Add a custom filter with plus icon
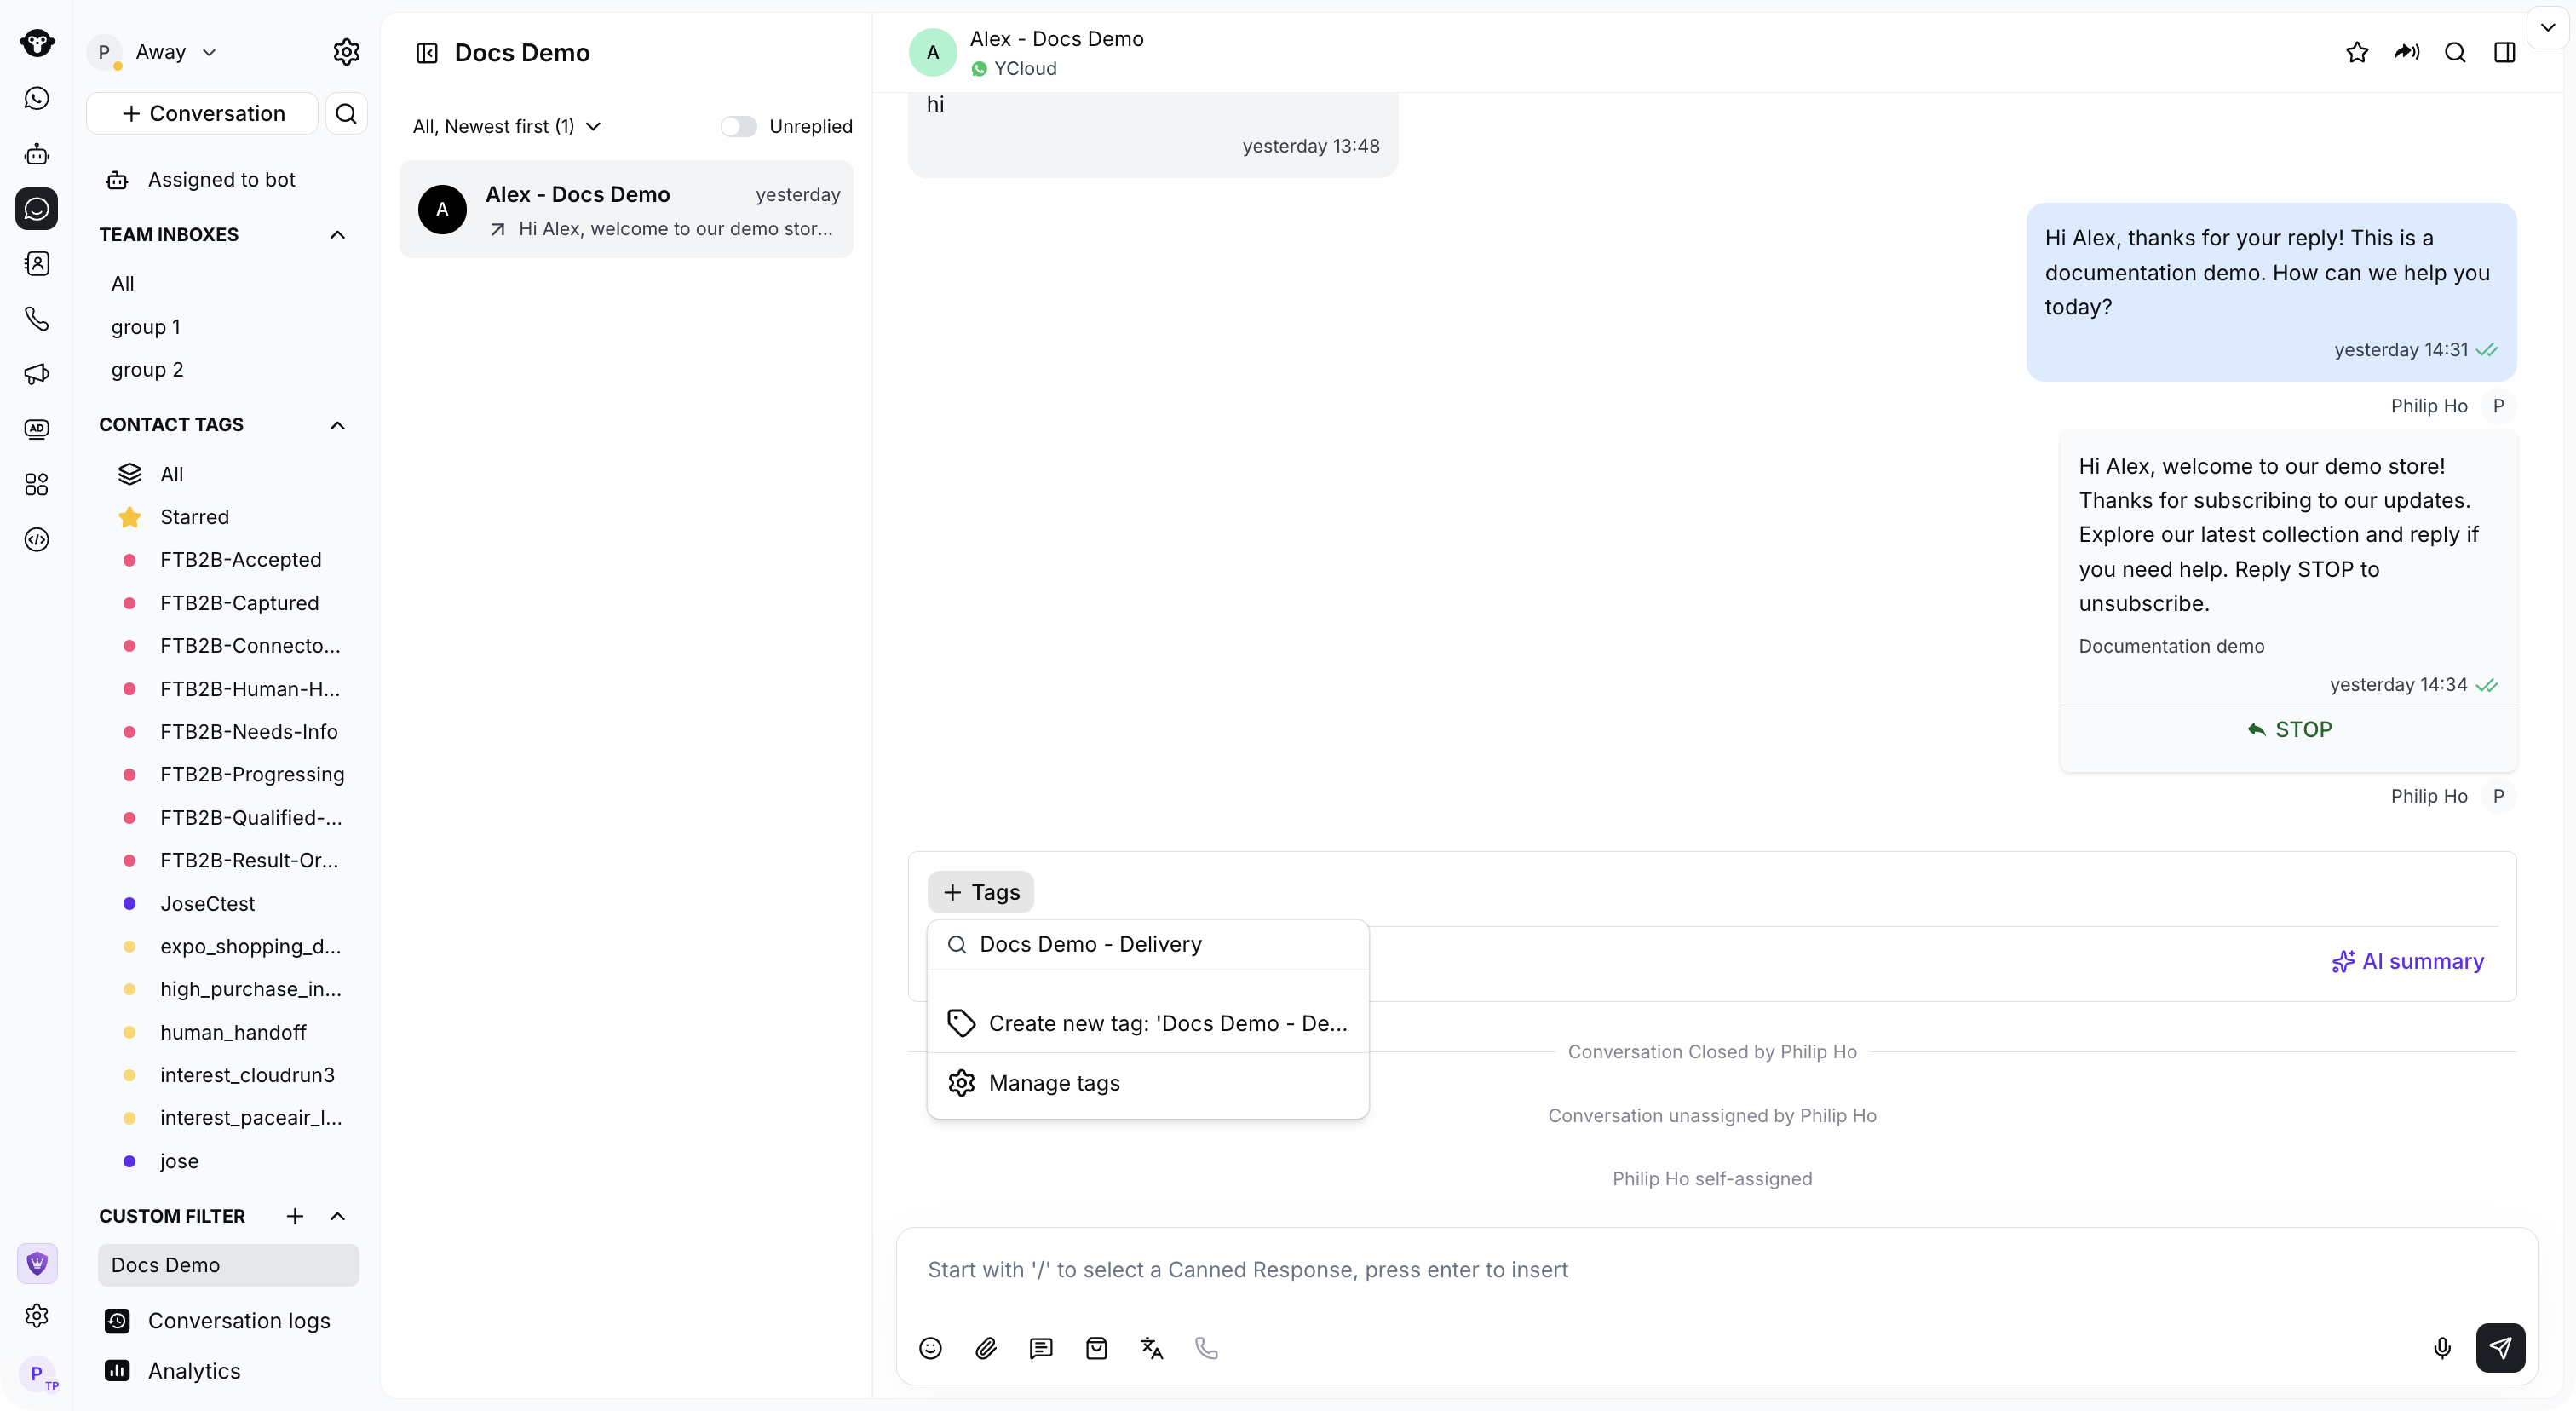2576x1411 pixels. [295, 1216]
